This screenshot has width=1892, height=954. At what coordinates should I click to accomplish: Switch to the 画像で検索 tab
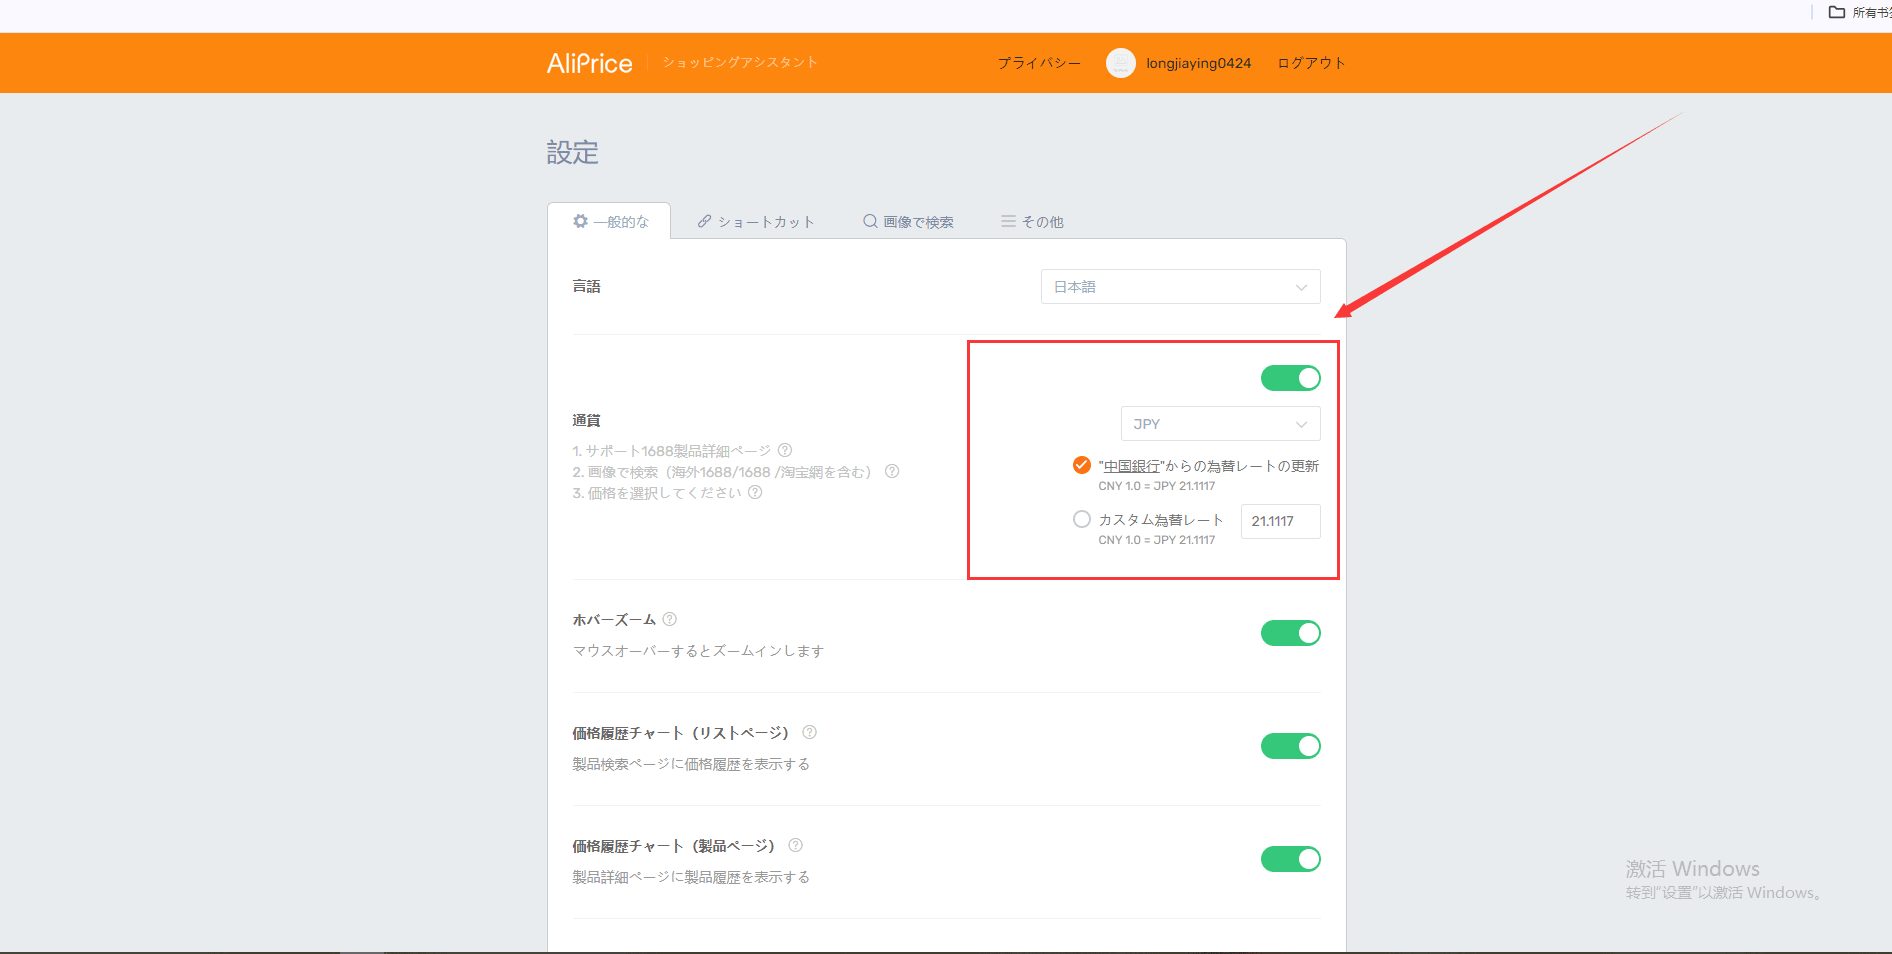pos(908,221)
